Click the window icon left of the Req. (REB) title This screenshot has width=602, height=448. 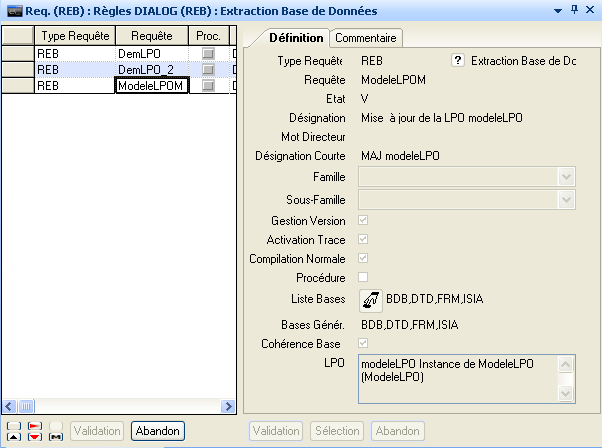click(15, 9)
